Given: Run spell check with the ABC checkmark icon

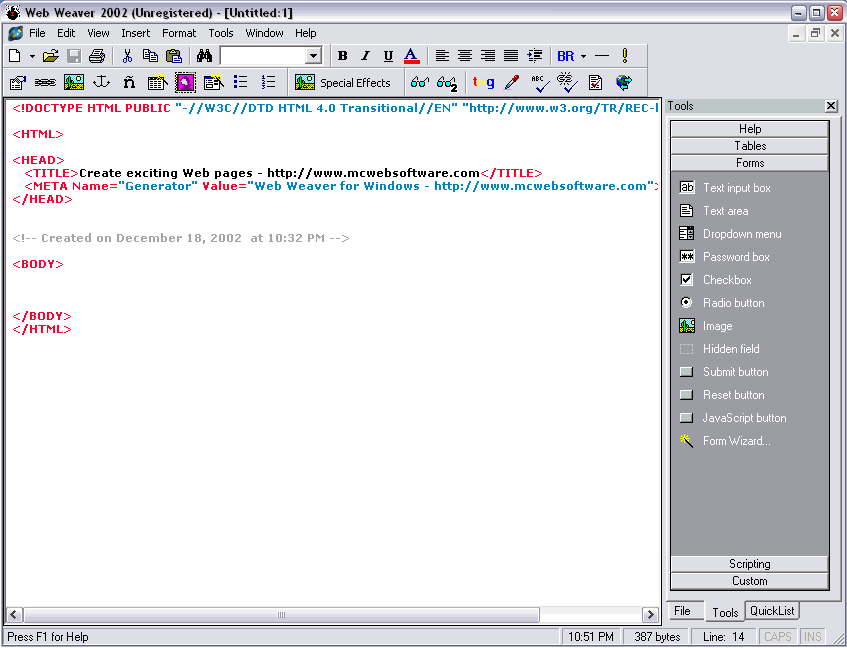Looking at the screenshot, I should coord(540,83).
